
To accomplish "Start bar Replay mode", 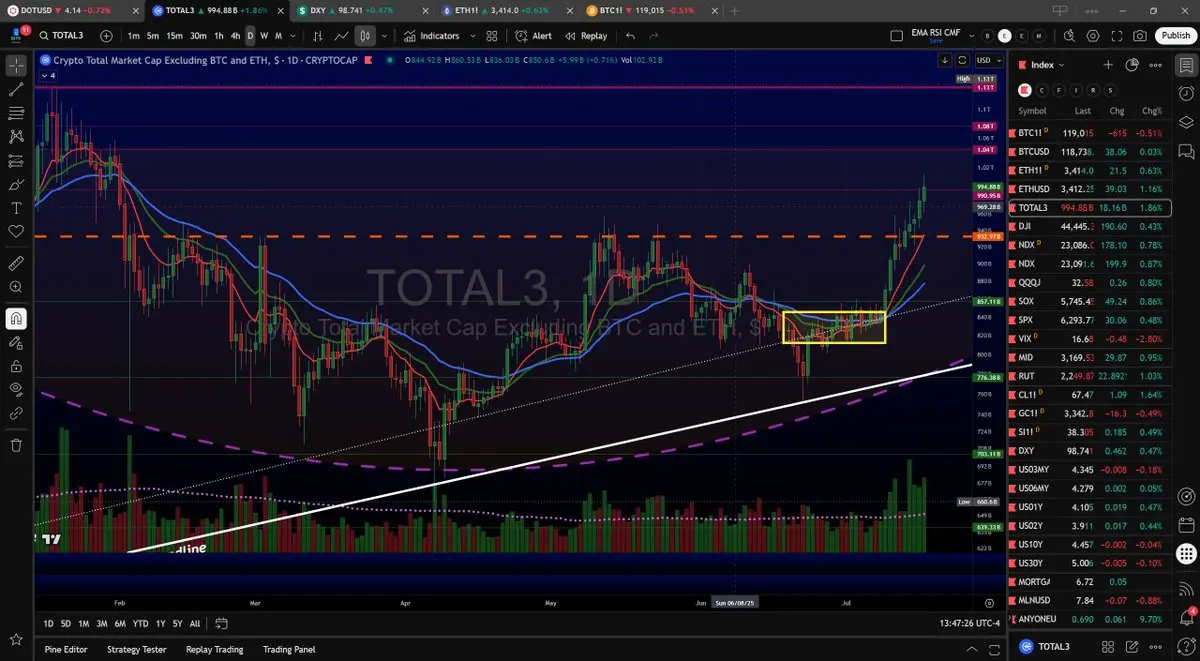I will 586,36.
